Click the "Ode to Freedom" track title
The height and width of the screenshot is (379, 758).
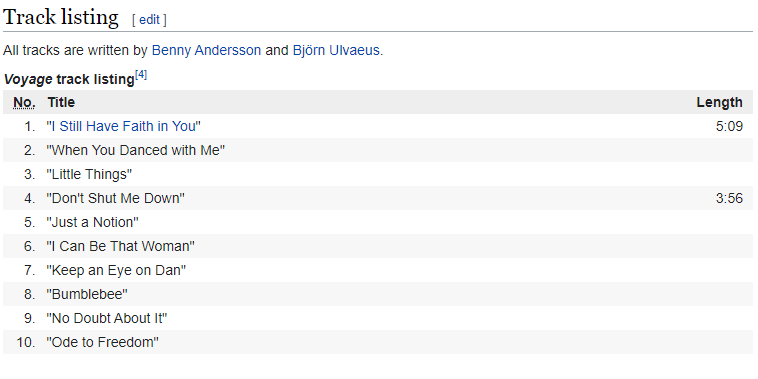click(102, 342)
